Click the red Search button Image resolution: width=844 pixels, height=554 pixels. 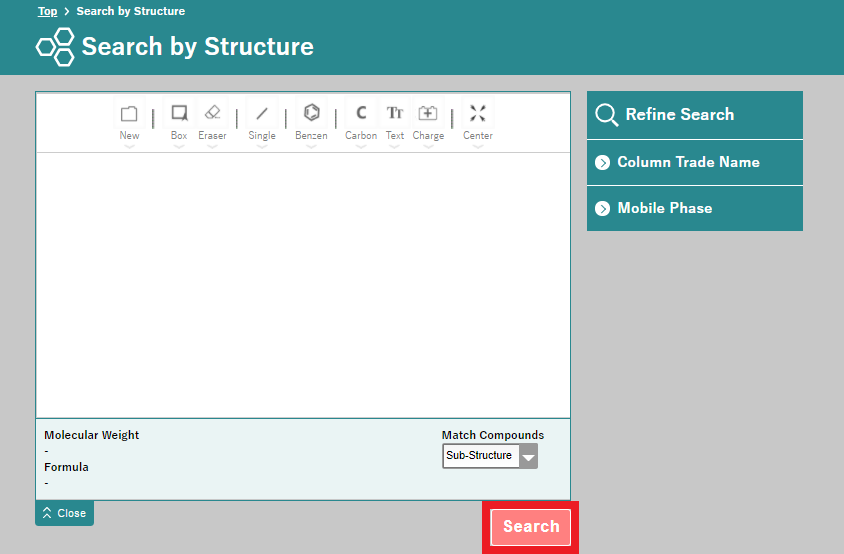click(x=531, y=527)
